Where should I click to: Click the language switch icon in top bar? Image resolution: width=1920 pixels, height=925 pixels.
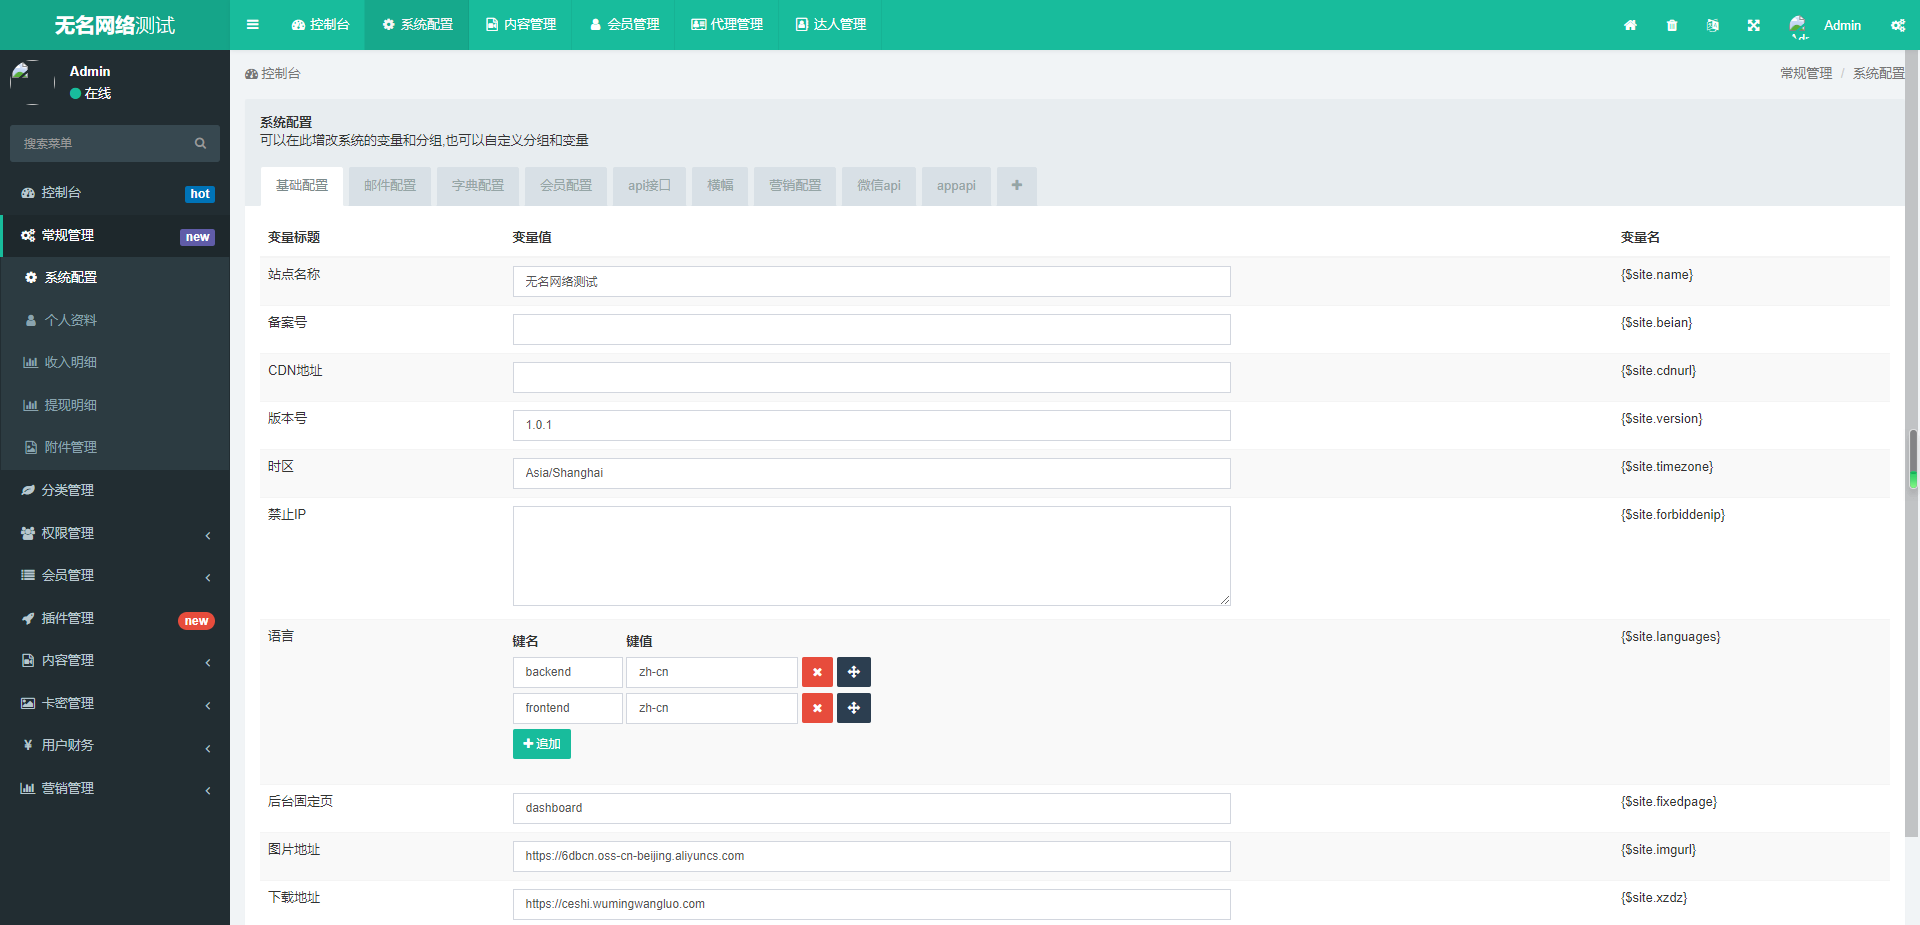(x=1712, y=25)
